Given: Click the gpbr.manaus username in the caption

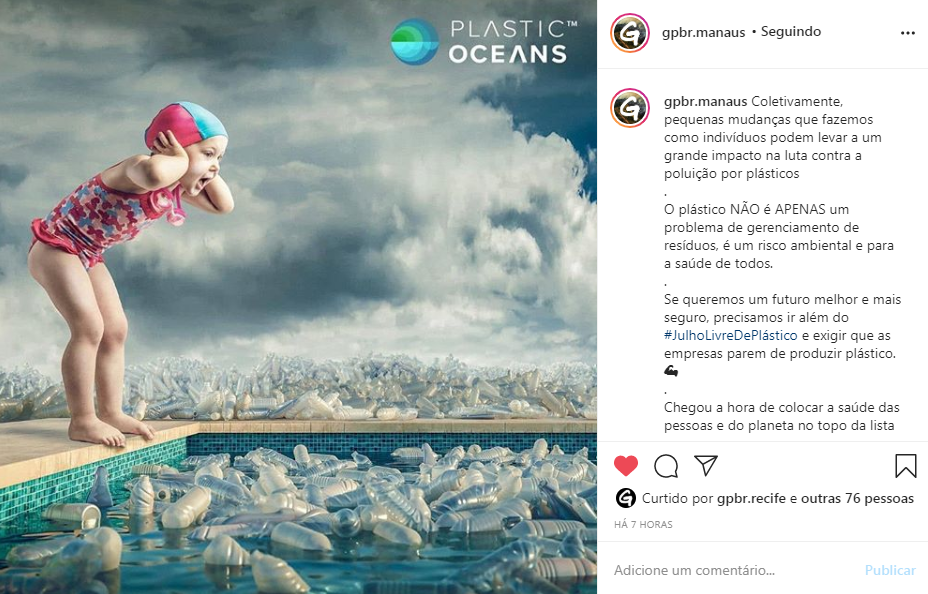Looking at the screenshot, I should (705, 102).
